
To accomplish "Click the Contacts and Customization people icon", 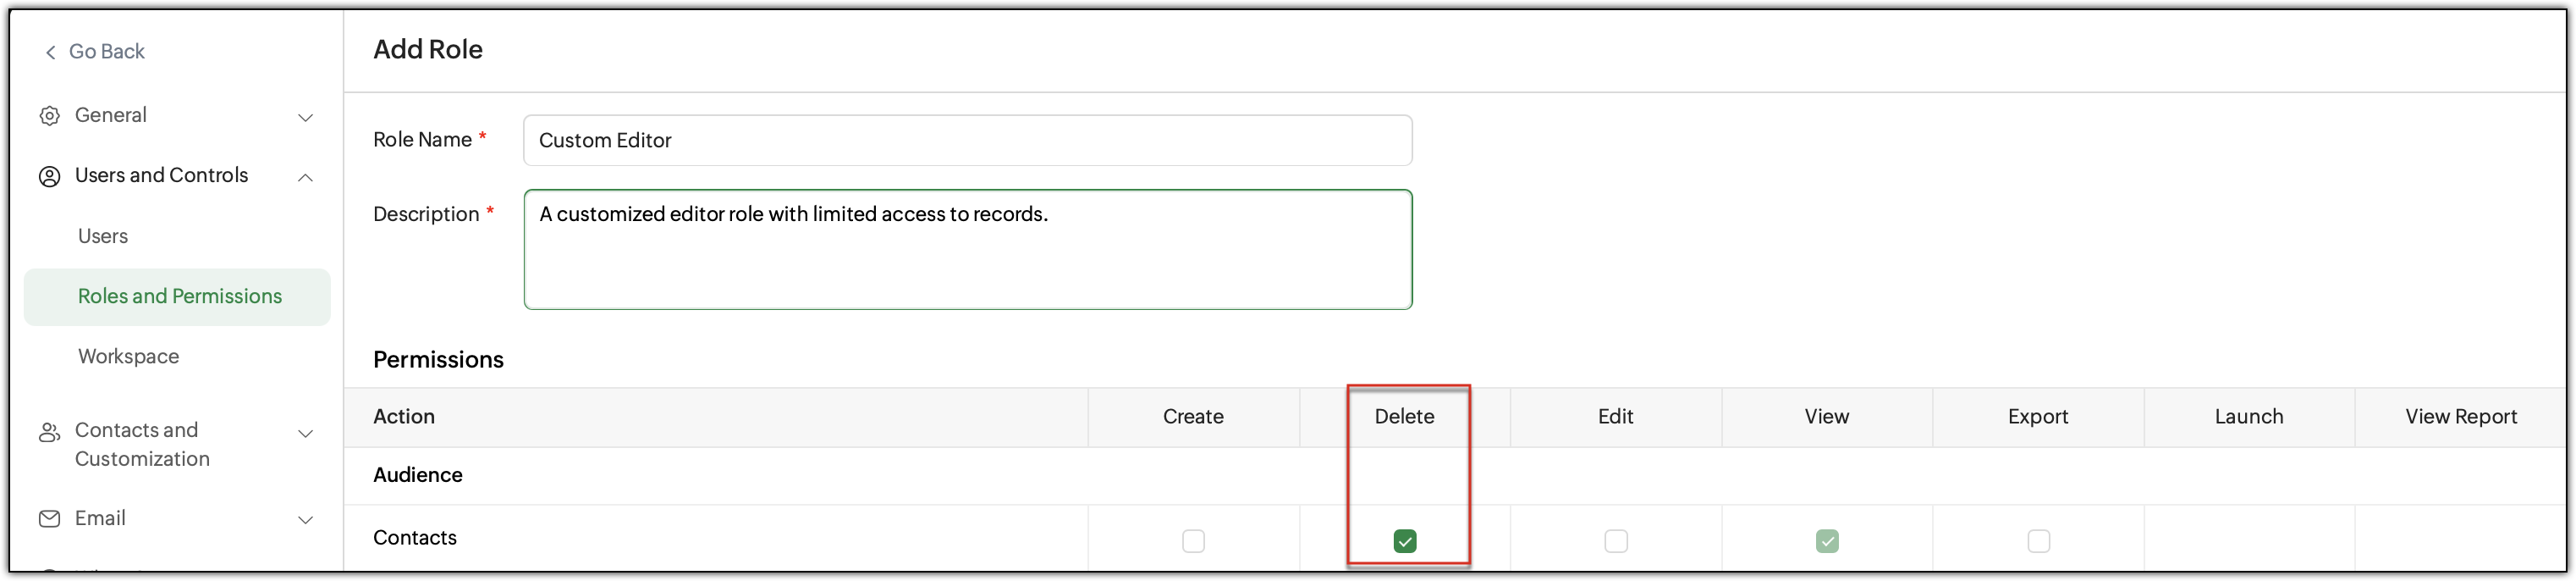I will (49, 433).
